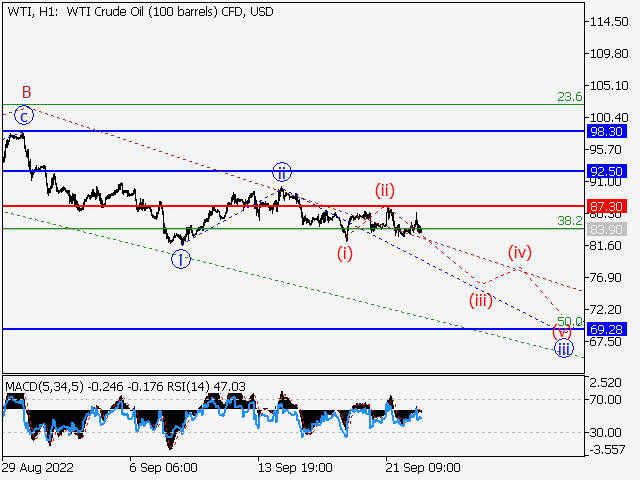The image size is (640, 480).
Task: Click the 23.6 Fibonacci level label
Action: tap(570, 97)
